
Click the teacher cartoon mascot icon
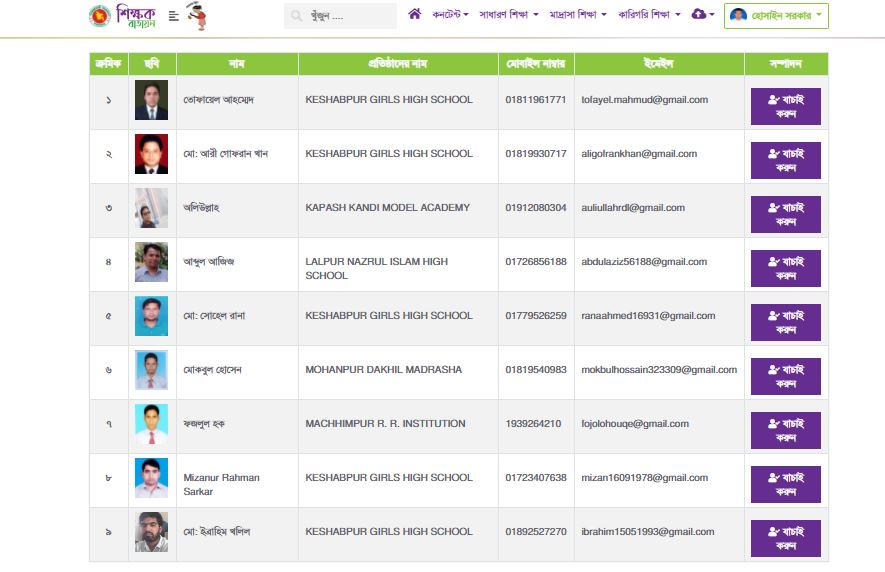(197, 16)
